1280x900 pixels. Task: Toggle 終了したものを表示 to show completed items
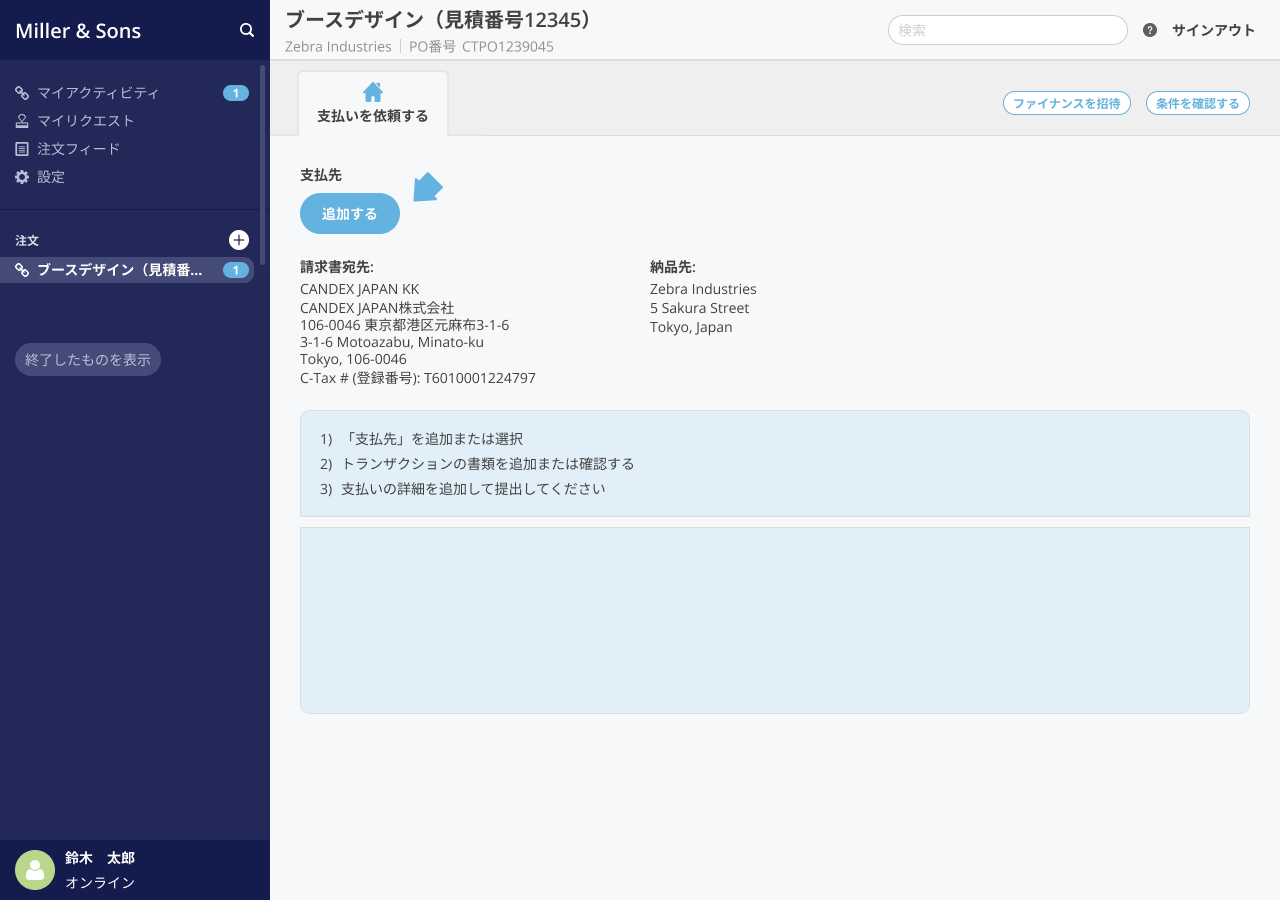(x=87, y=360)
